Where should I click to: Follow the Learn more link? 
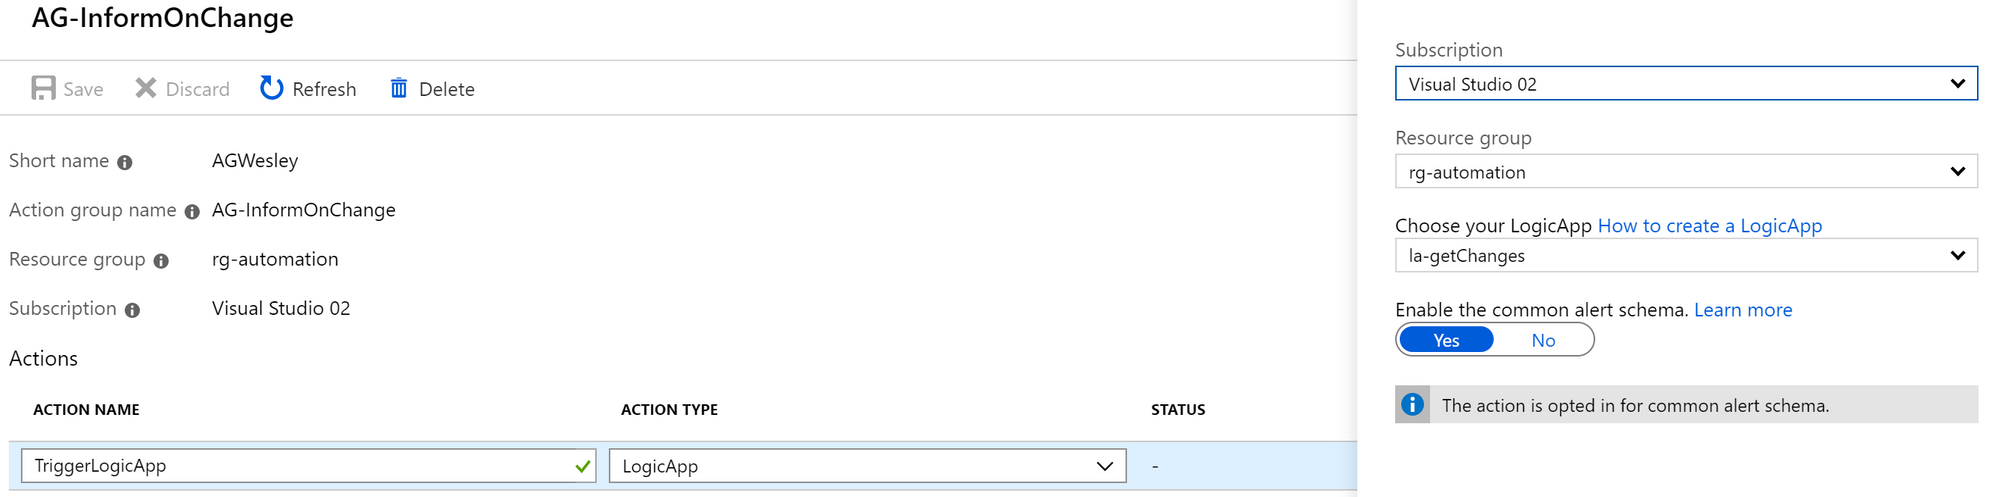tap(1743, 310)
